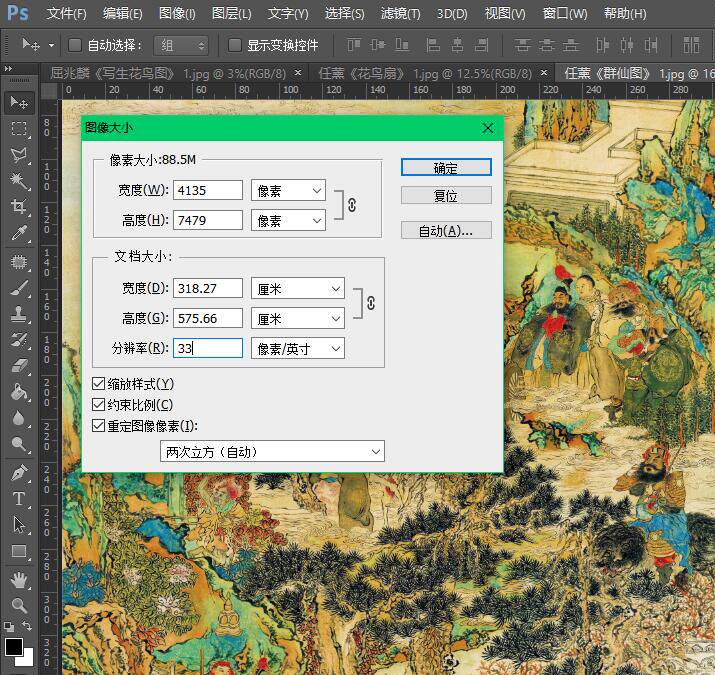Viewport: 715px width, 675px height.
Task: Toggle document size constrain link icon
Action: (371, 303)
